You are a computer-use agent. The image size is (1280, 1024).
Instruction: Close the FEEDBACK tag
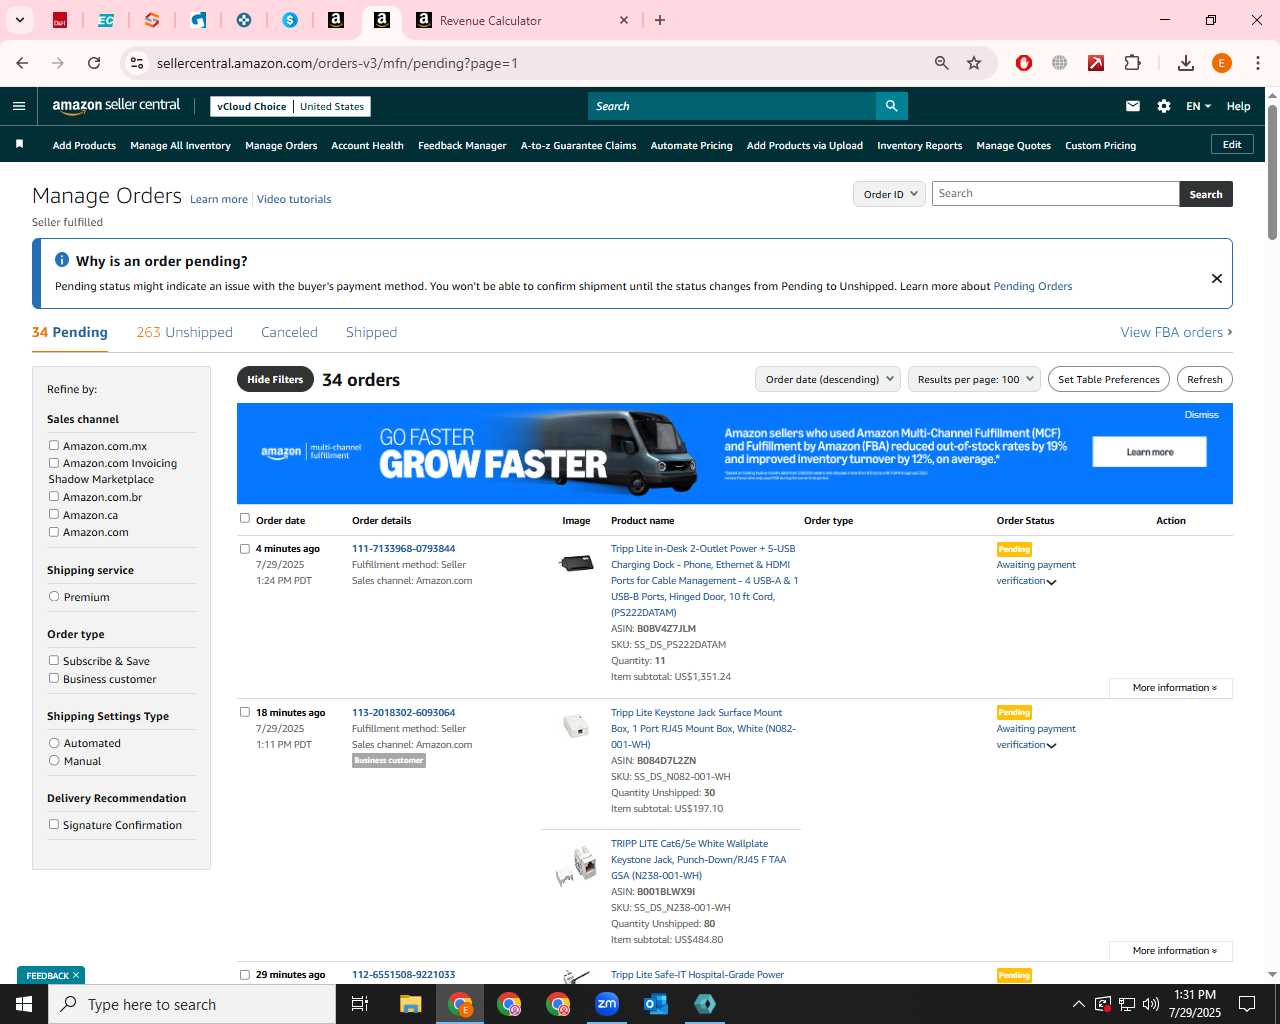point(76,975)
